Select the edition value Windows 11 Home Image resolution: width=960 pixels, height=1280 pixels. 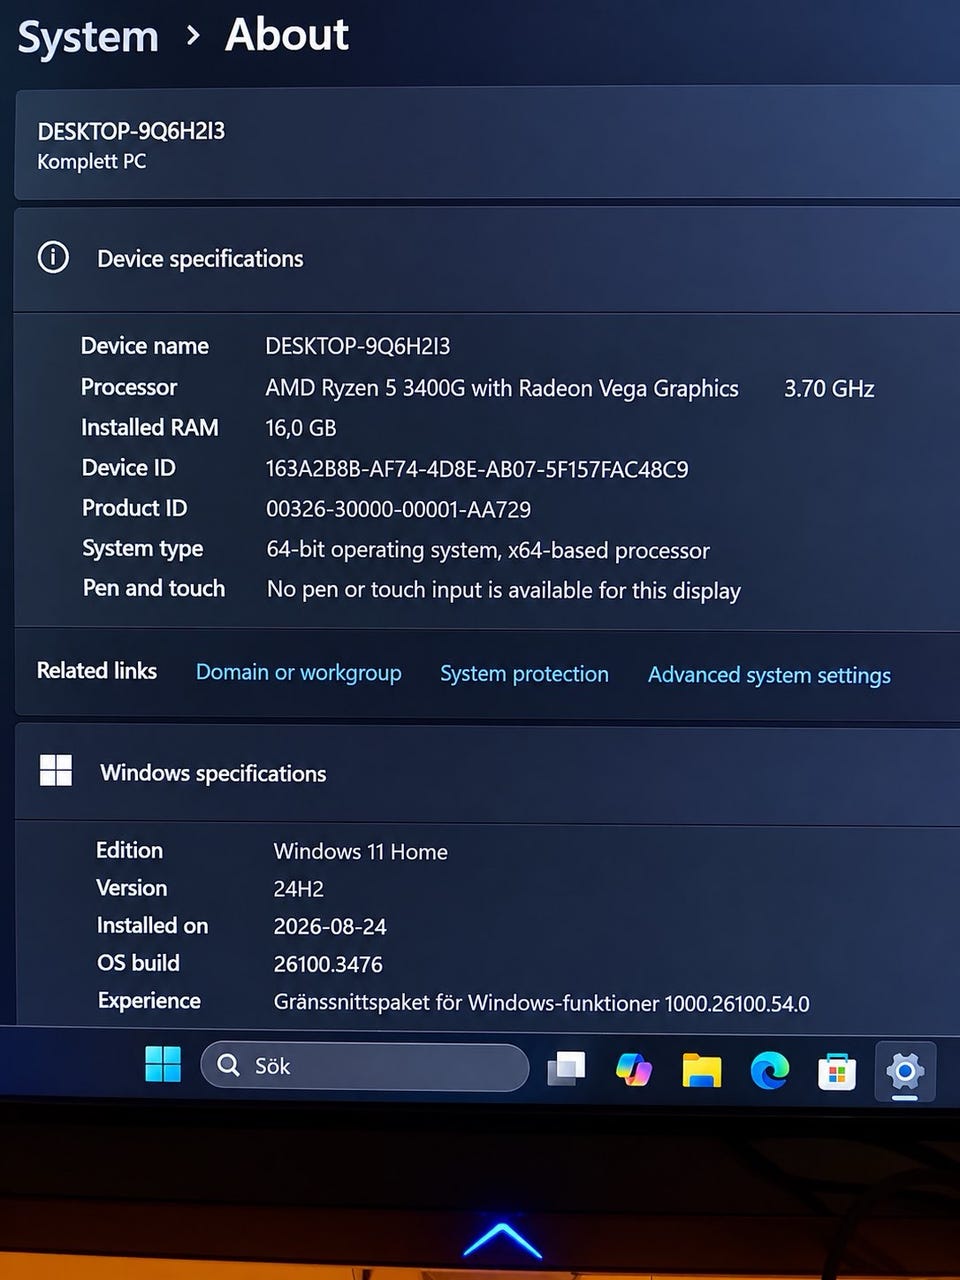click(x=361, y=852)
